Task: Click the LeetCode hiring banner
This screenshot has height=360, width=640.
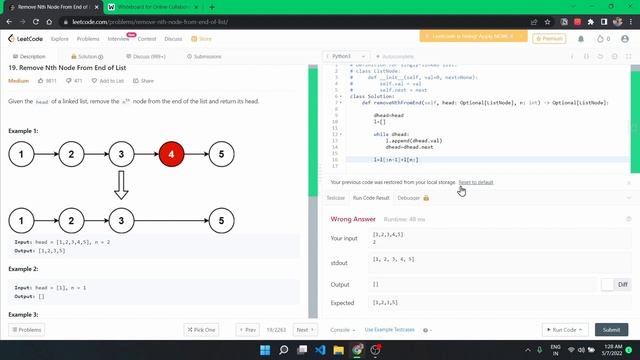Action: pyautogui.click(x=473, y=36)
